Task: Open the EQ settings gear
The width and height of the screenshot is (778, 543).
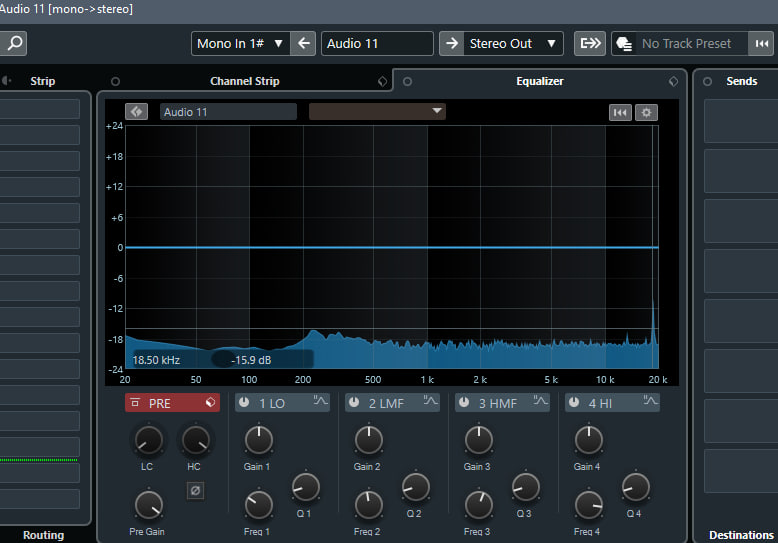Action: (646, 112)
